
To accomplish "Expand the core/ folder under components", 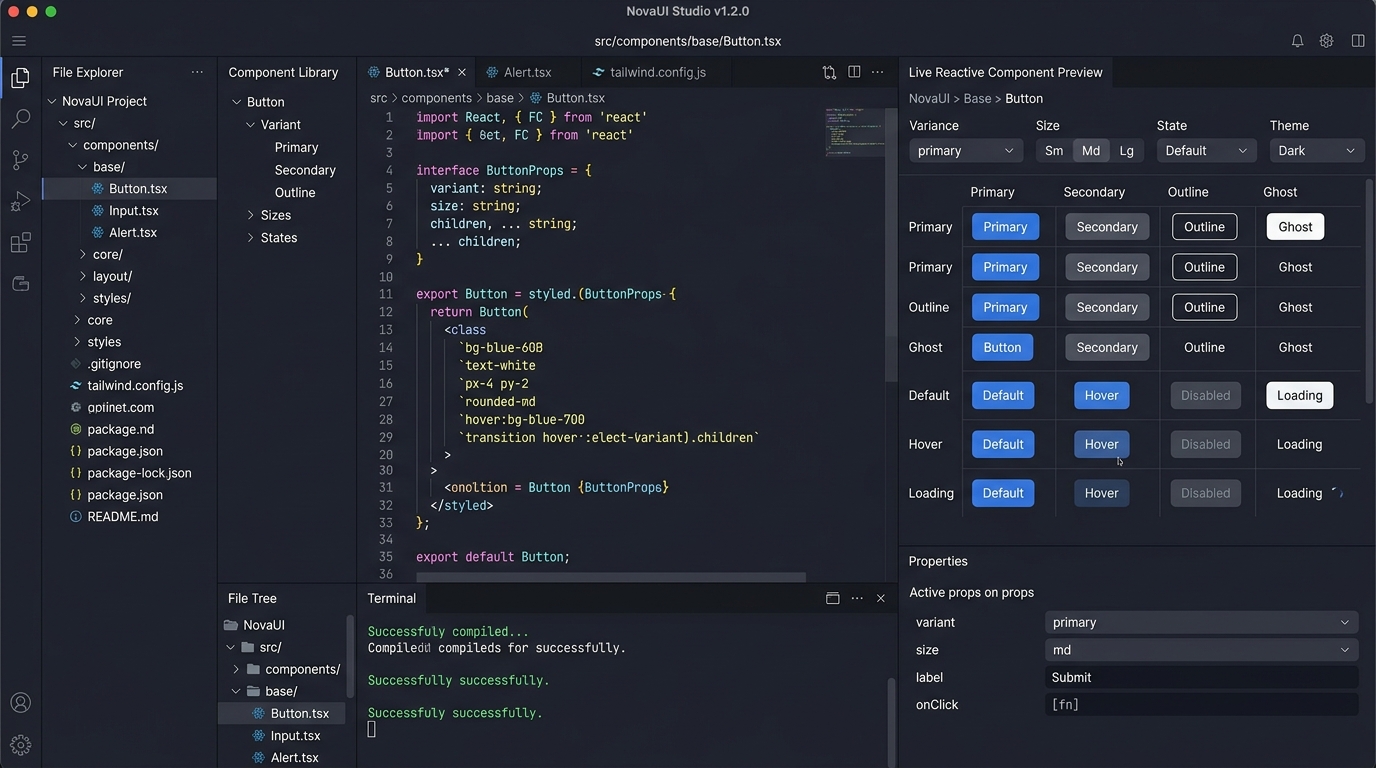I will point(83,254).
